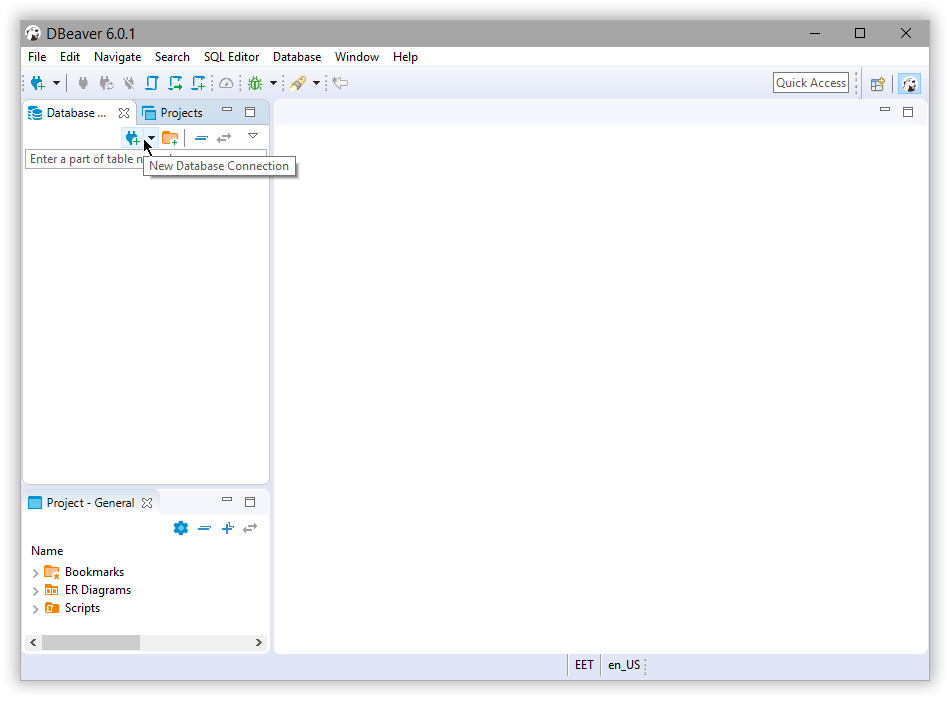Expand the Bookmarks tree node
Viewport: 950px width, 701px height.
point(36,573)
